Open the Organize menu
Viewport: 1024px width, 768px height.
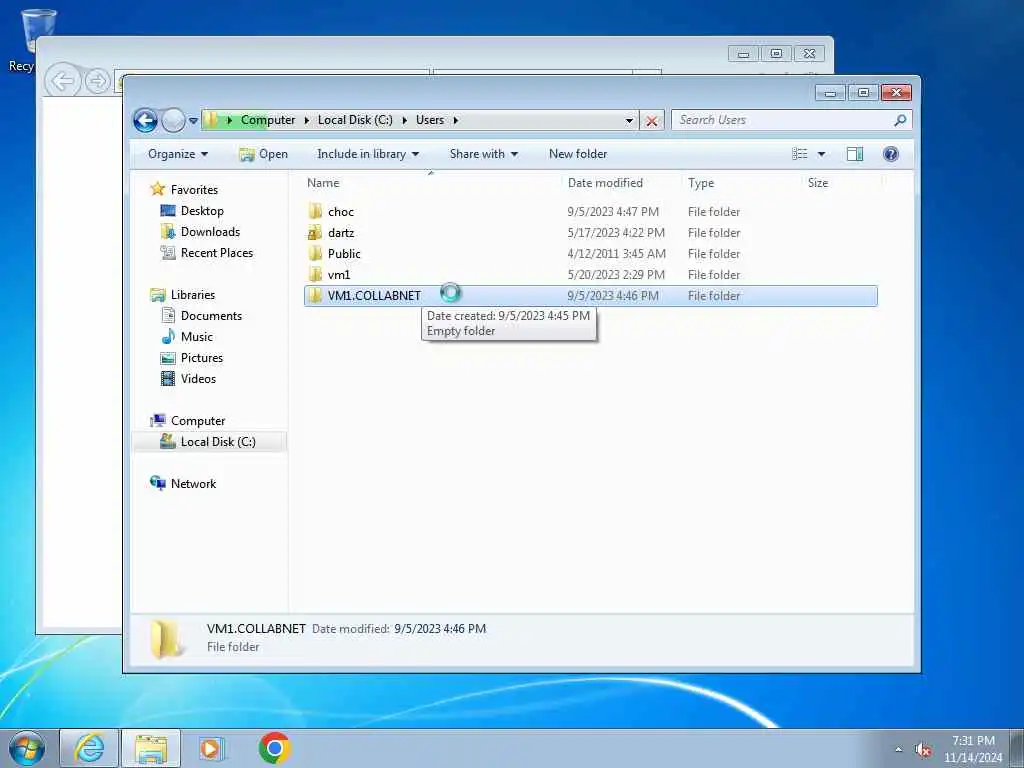tap(178, 154)
